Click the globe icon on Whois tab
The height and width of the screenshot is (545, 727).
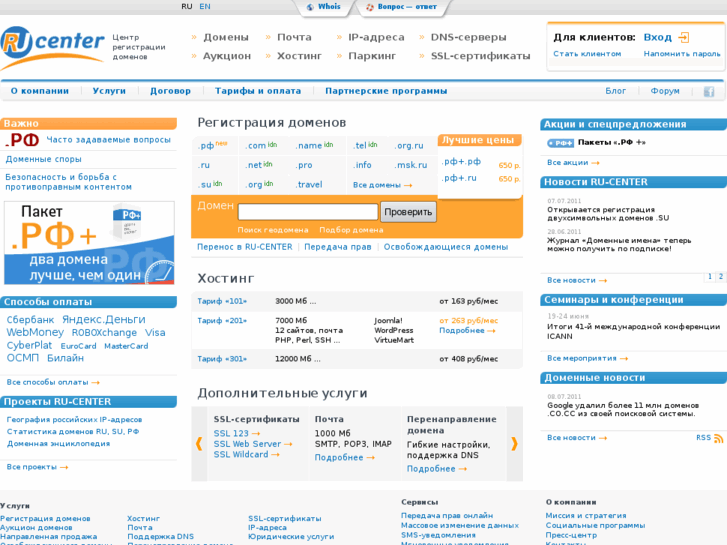310,7
